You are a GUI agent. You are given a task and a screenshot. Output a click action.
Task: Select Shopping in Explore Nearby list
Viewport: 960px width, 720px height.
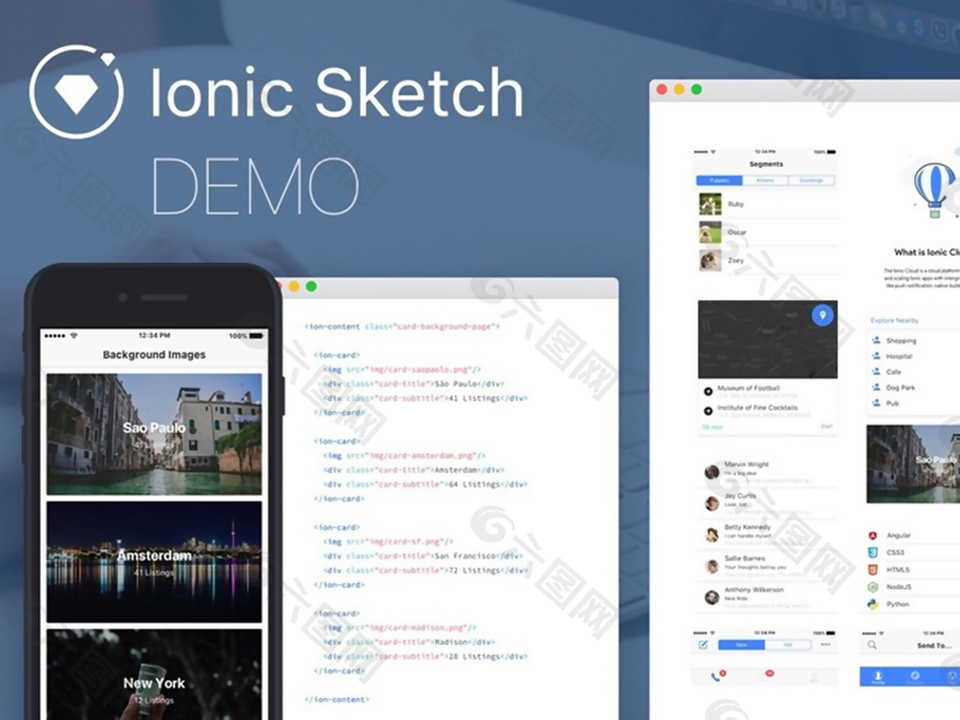click(x=900, y=341)
